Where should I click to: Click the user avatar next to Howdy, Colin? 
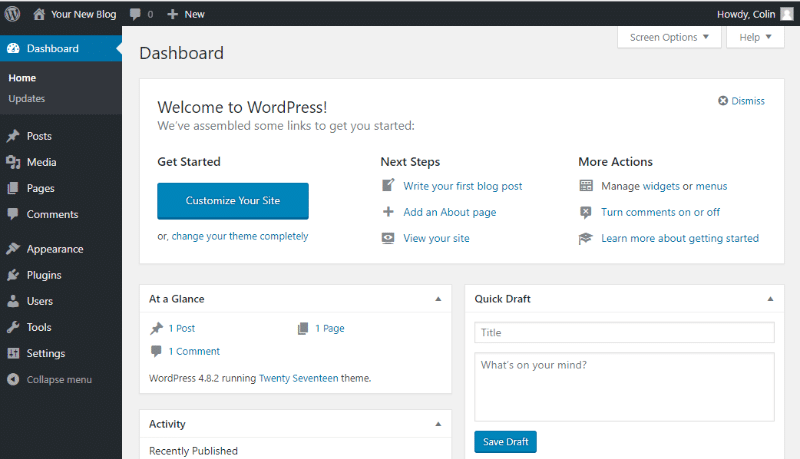(787, 14)
